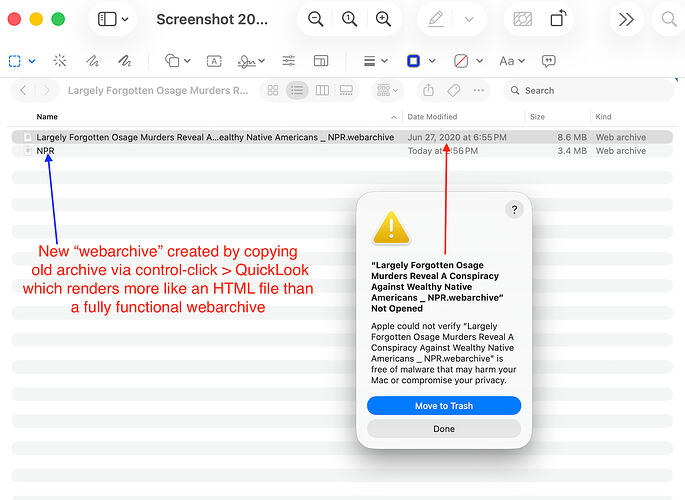Viewport: 685px width, 500px height.
Task: Click the Finder folder title Largely Forgotten Osage Murders
Action: (158, 90)
